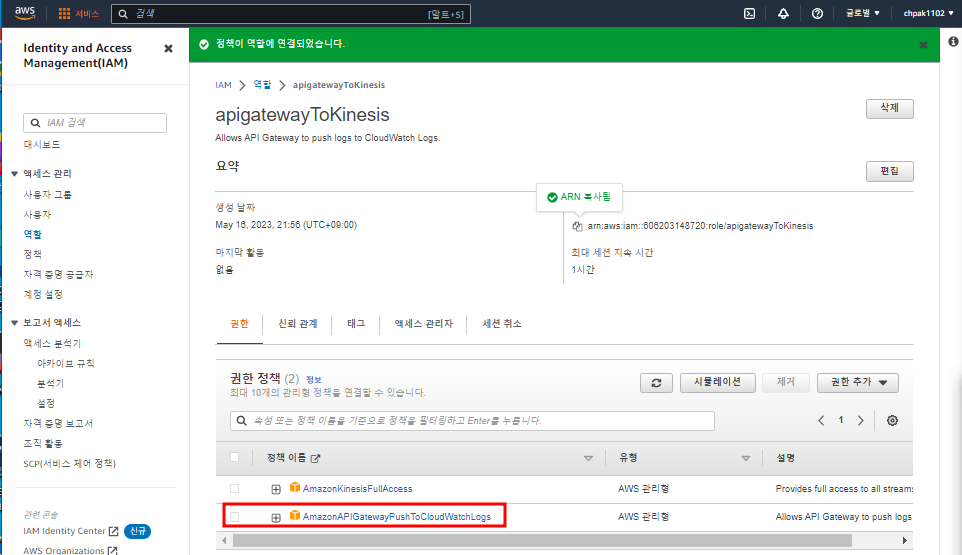The image size is (962, 555).
Task: Dismiss the green success banner
Action: point(923,45)
